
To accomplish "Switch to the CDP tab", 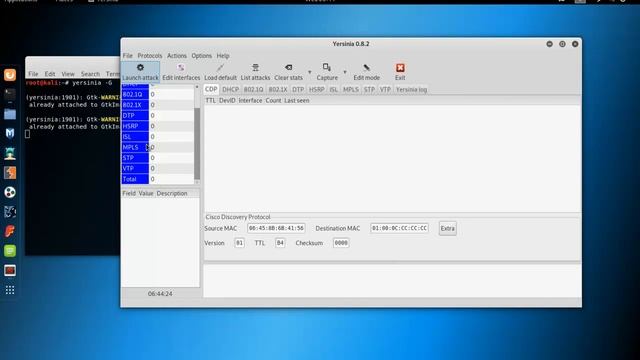I will [211, 89].
